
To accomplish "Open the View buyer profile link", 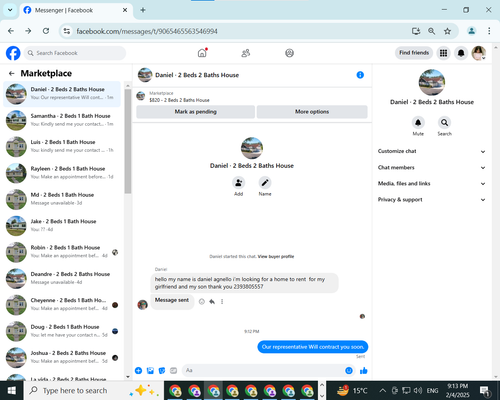I will click(x=276, y=257).
